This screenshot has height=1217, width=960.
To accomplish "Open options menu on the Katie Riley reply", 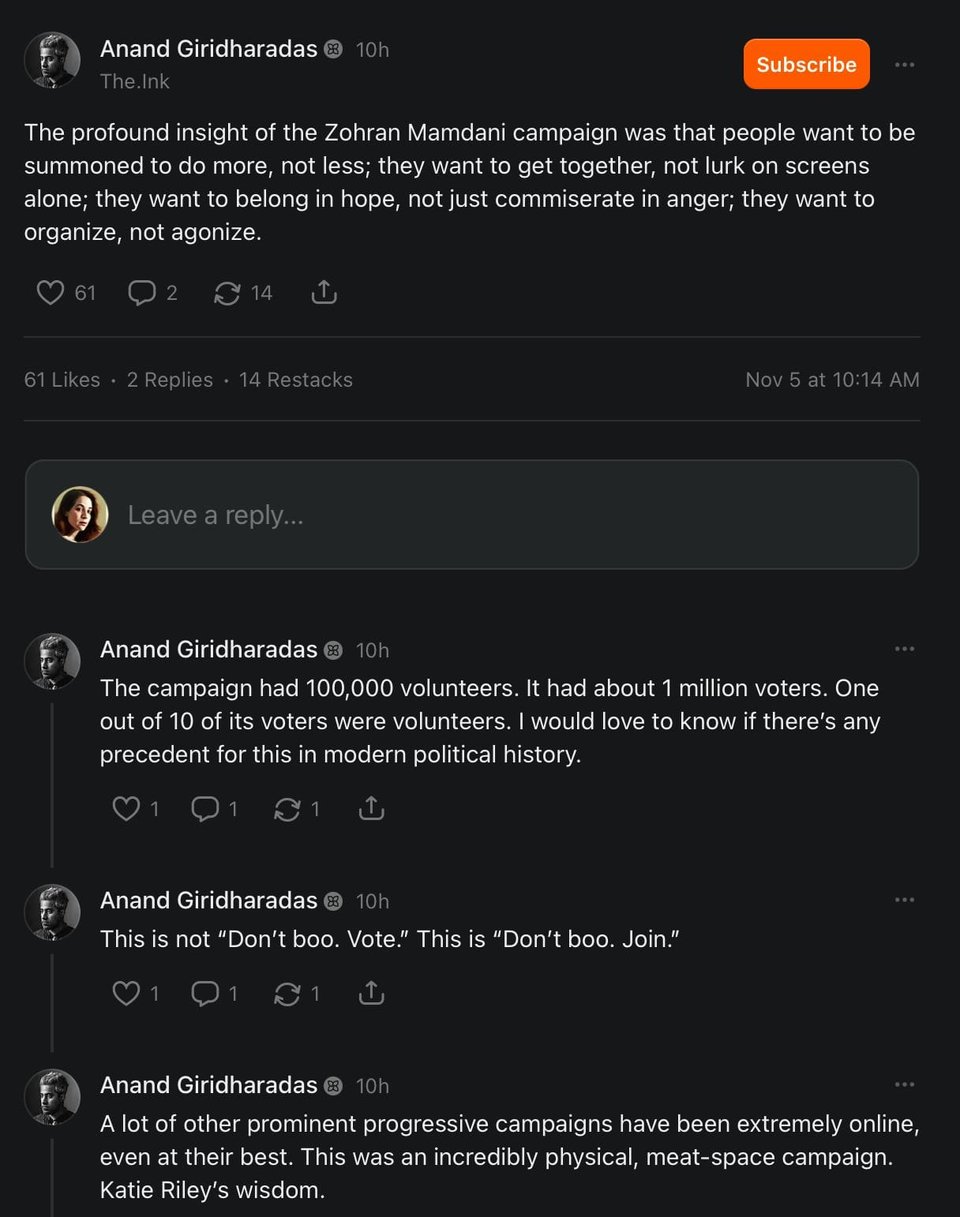I will [905, 1084].
